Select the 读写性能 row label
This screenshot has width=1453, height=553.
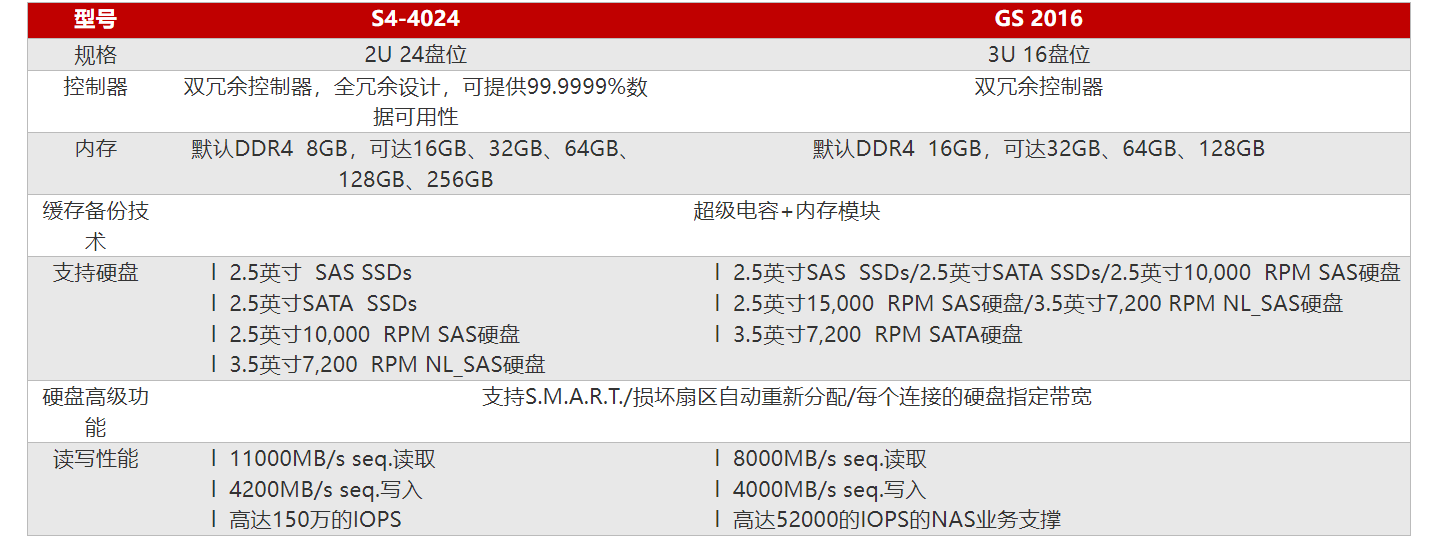tap(95, 459)
